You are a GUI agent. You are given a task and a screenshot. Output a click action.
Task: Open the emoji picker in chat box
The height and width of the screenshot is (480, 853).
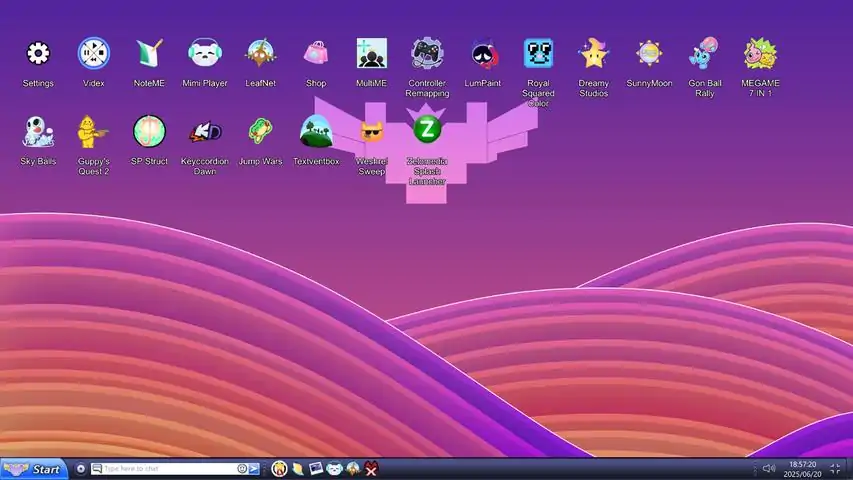coord(242,469)
